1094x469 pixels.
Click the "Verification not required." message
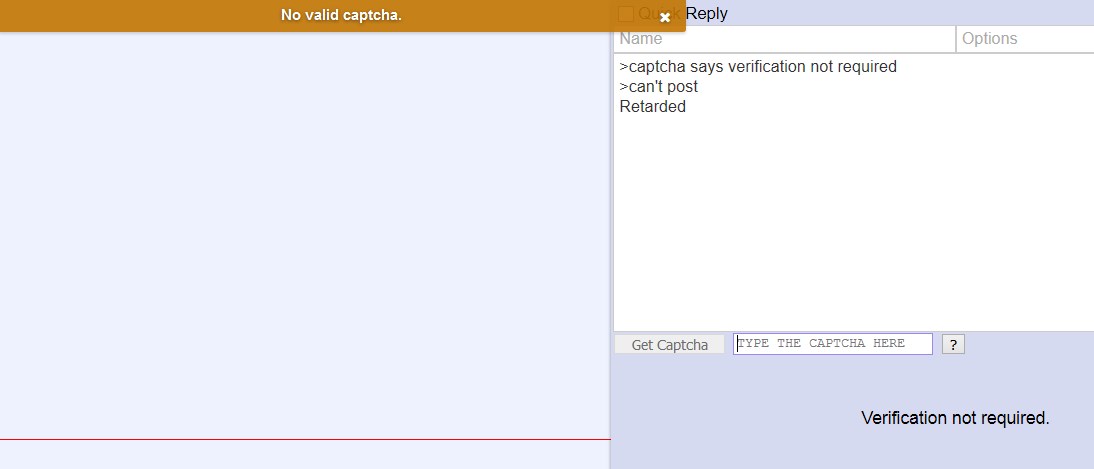click(955, 418)
